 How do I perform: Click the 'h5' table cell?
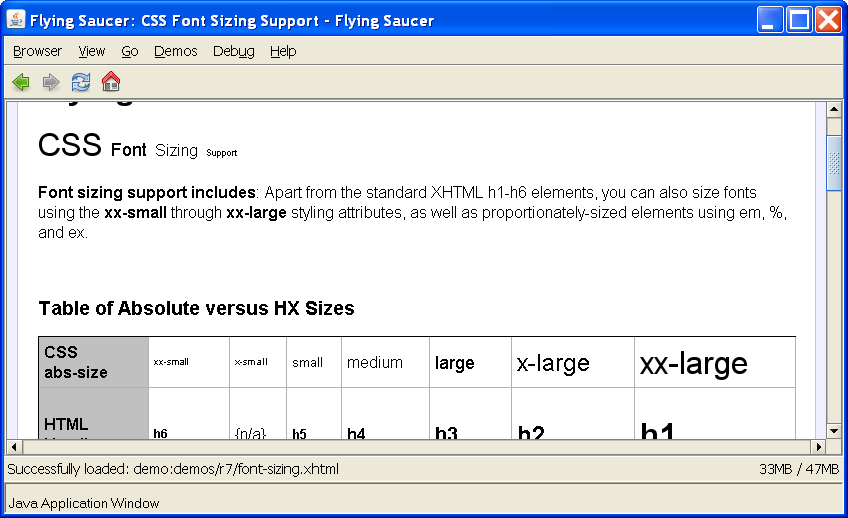click(x=314, y=414)
